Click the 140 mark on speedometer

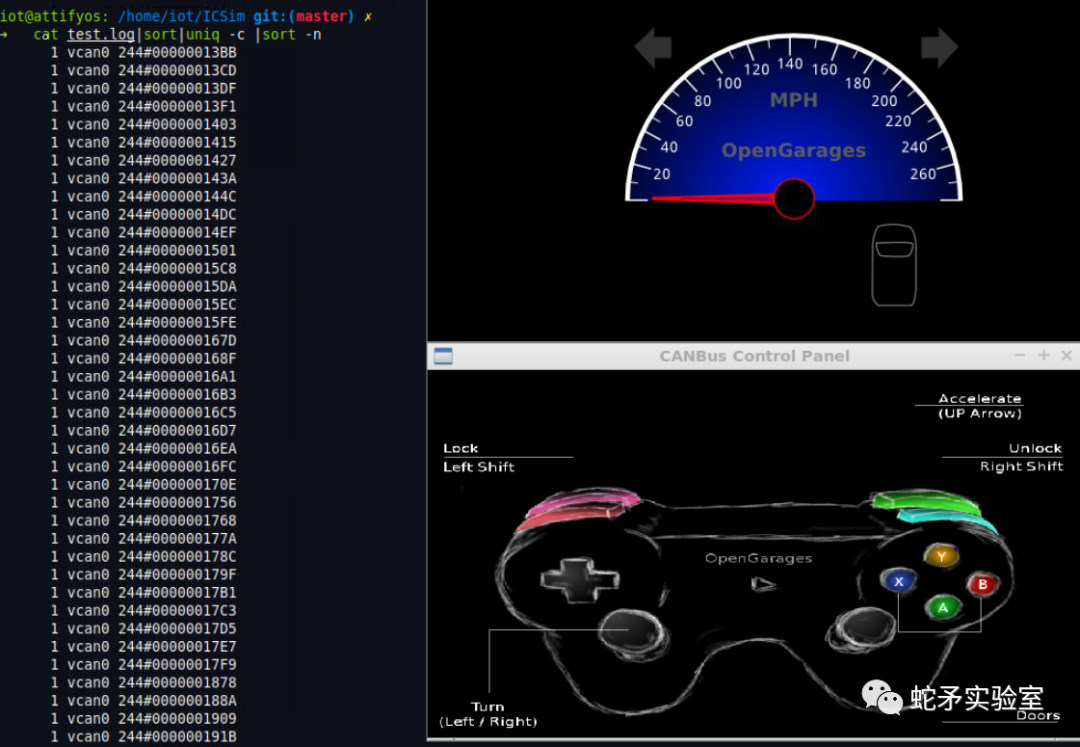click(x=790, y=64)
